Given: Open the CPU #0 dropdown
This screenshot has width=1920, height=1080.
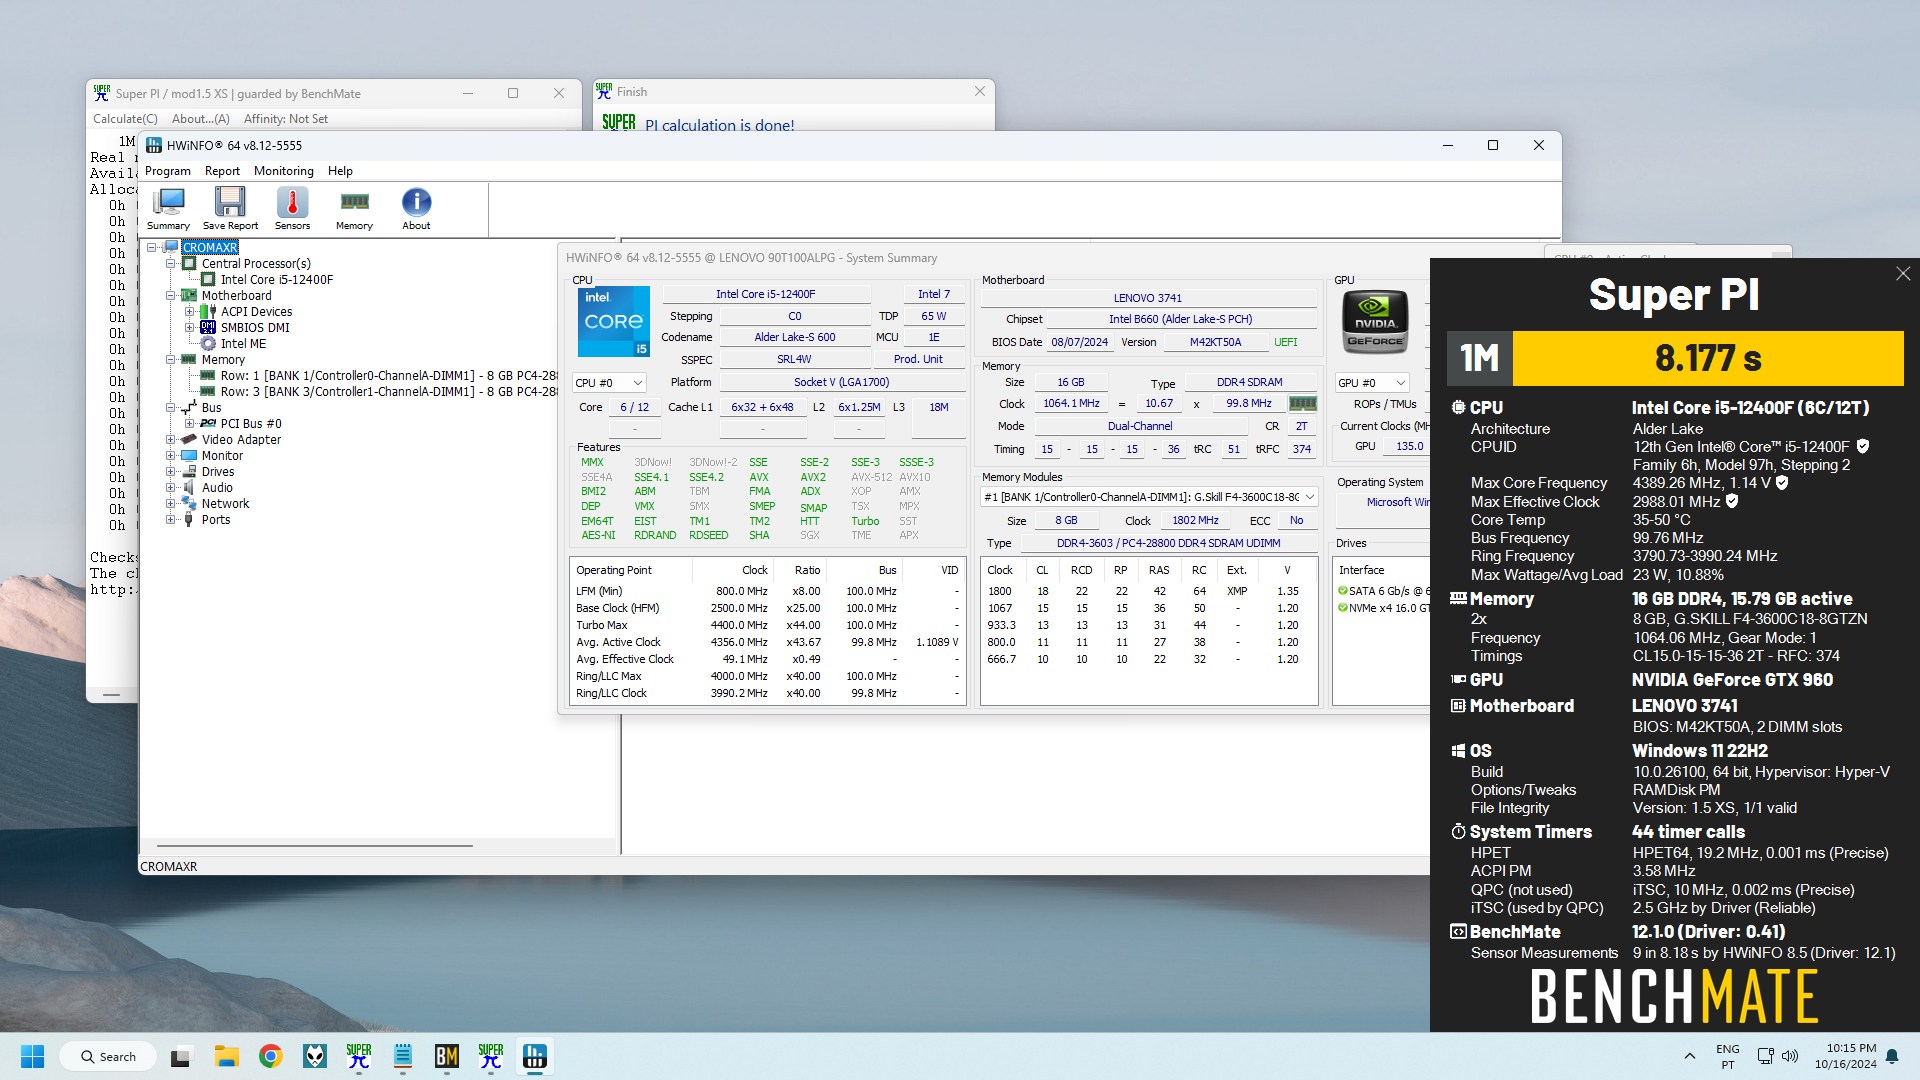Looking at the screenshot, I should (x=609, y=383).
